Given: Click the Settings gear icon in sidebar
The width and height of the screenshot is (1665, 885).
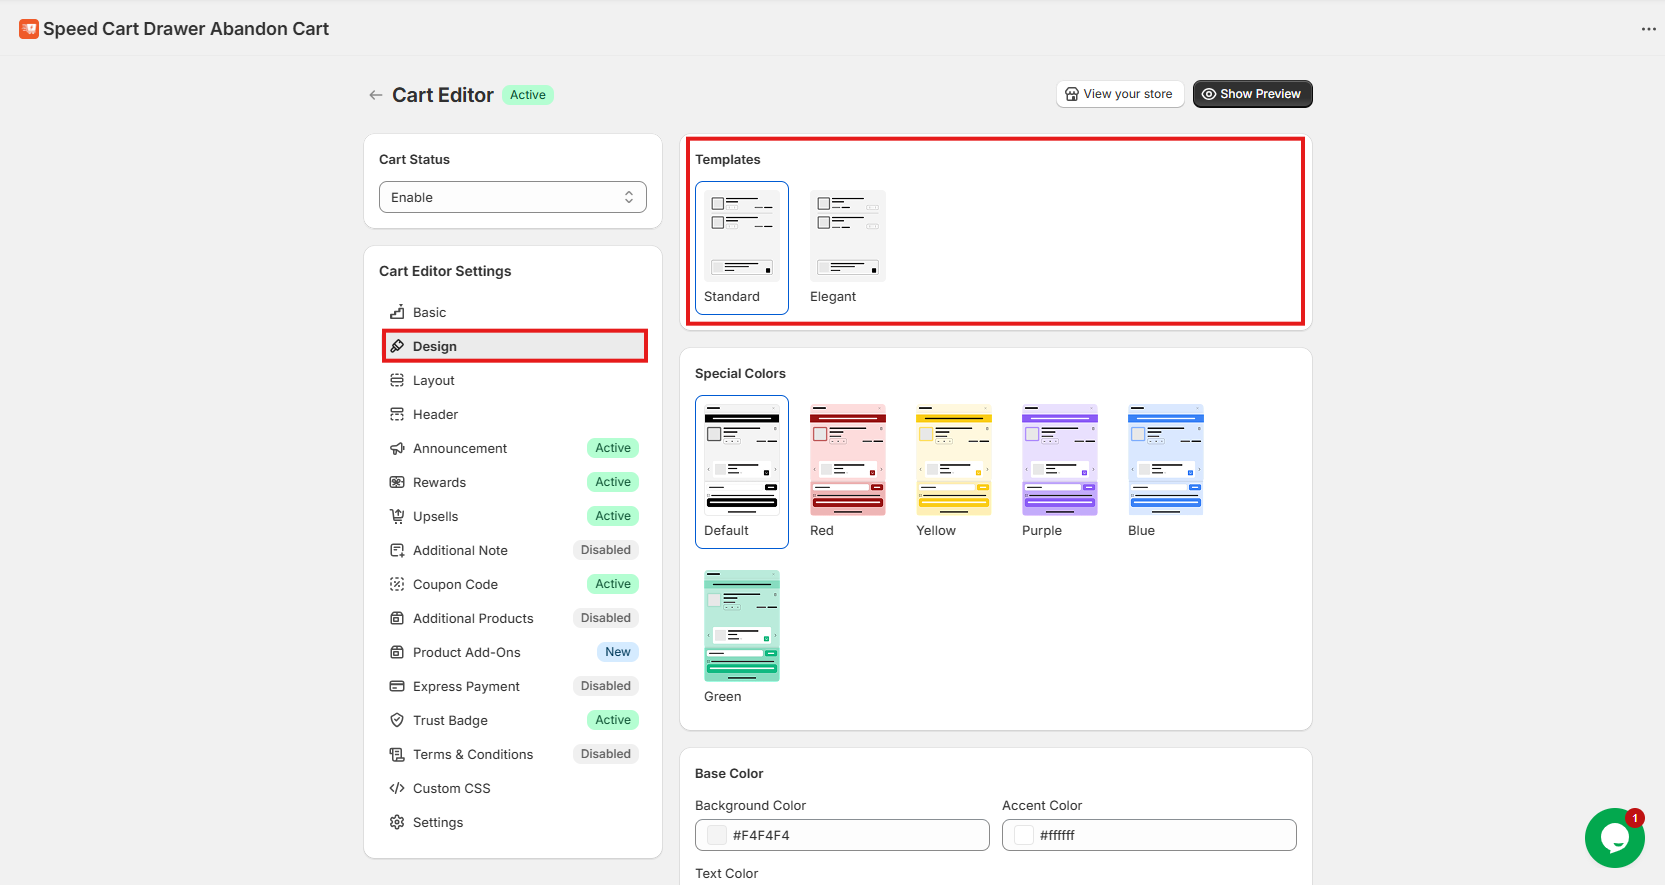Looking at the screenshot, I should pos(397,822).
